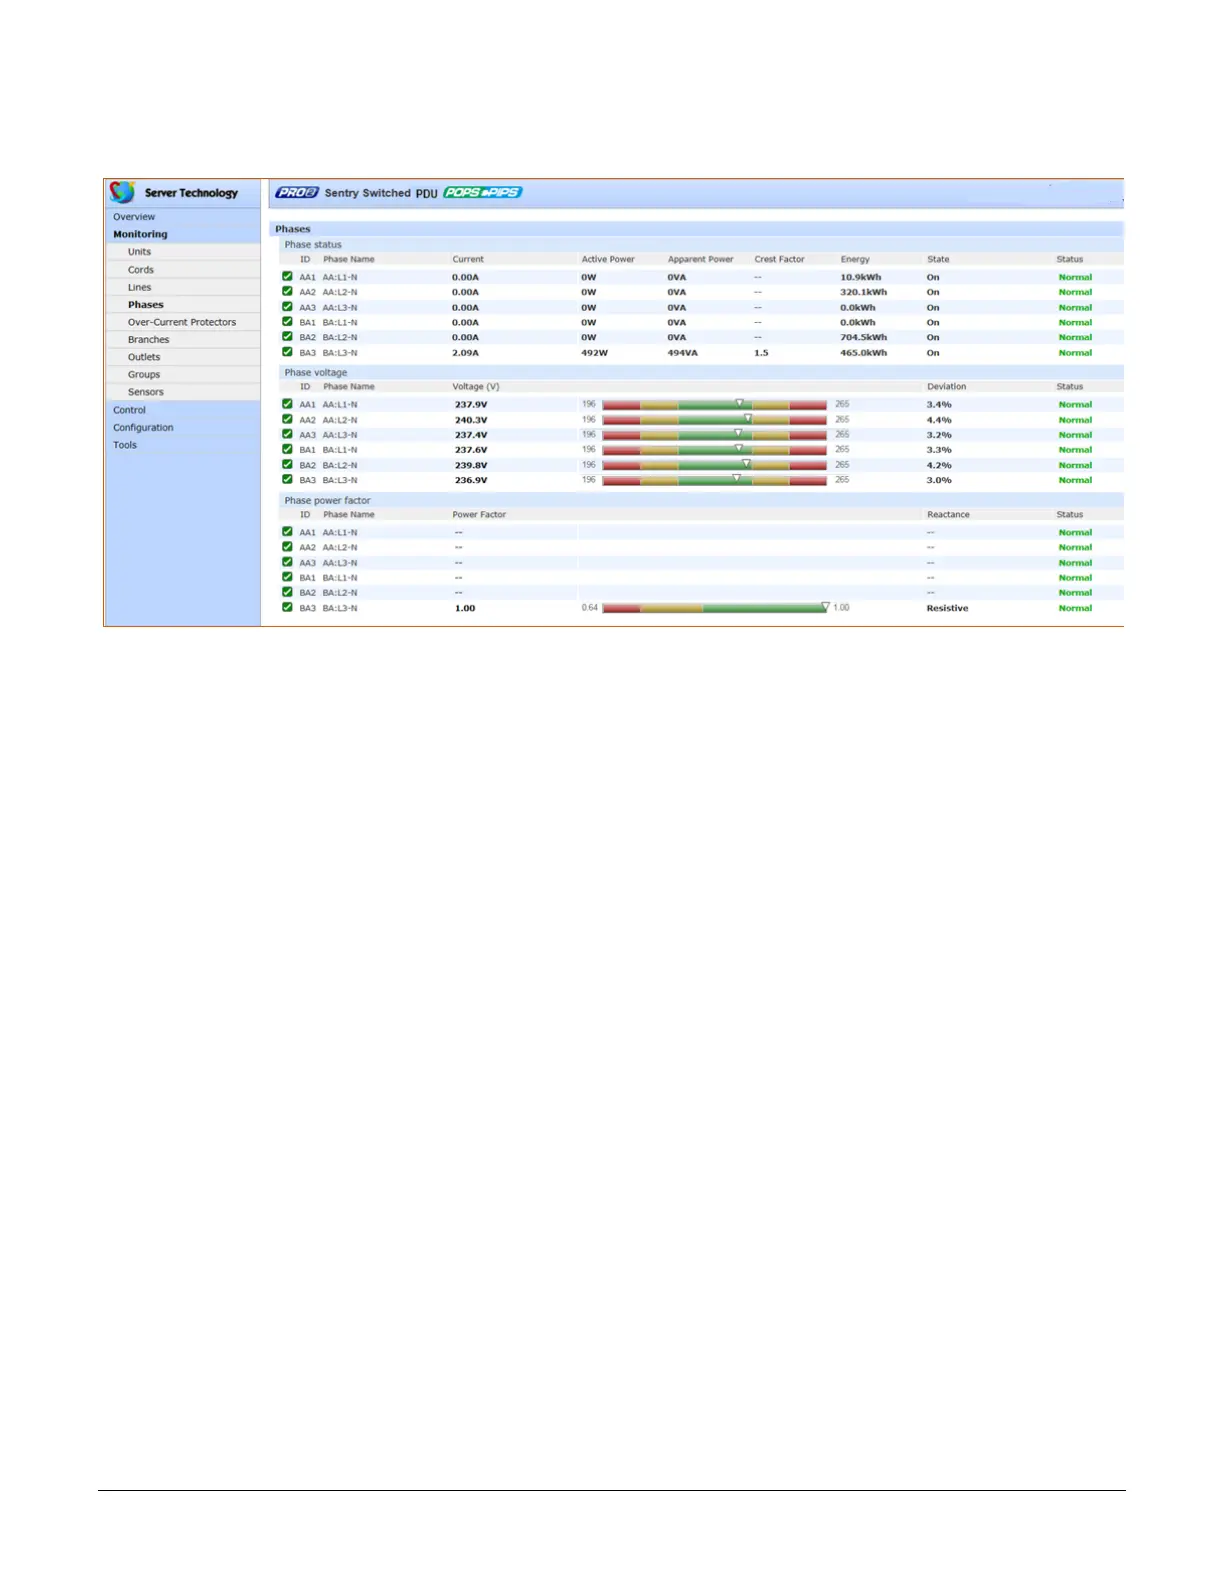Open the Cords monitoring page
Image resolution: width=1224 pixels, height=1584 pixels.
pyautogui.click(x=141, y=270)
